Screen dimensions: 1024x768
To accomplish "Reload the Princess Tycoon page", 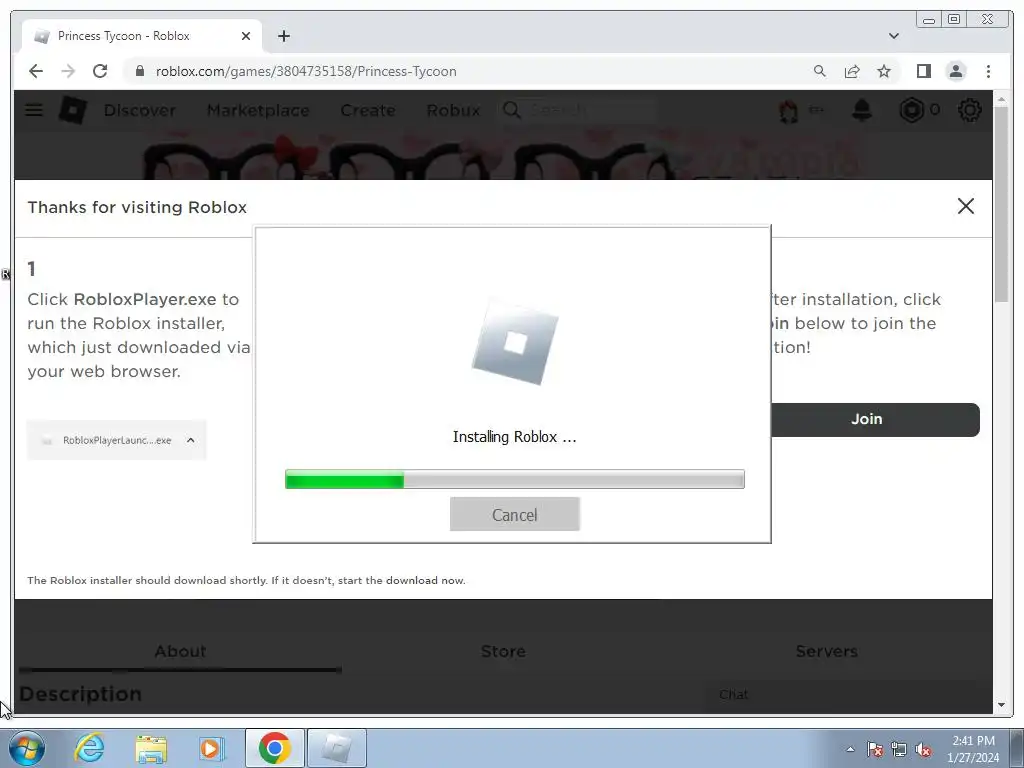I will 100,71.
